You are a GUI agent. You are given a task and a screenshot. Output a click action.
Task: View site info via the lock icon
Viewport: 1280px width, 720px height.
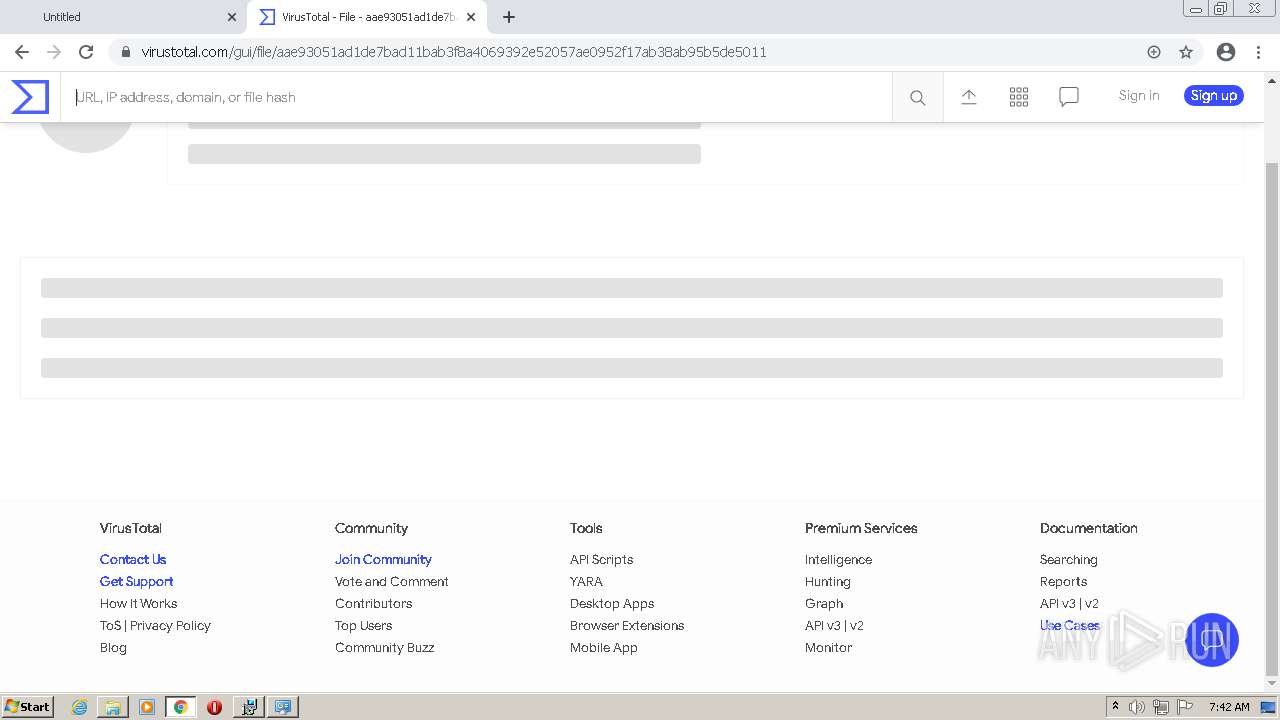(x=125, y=52)
